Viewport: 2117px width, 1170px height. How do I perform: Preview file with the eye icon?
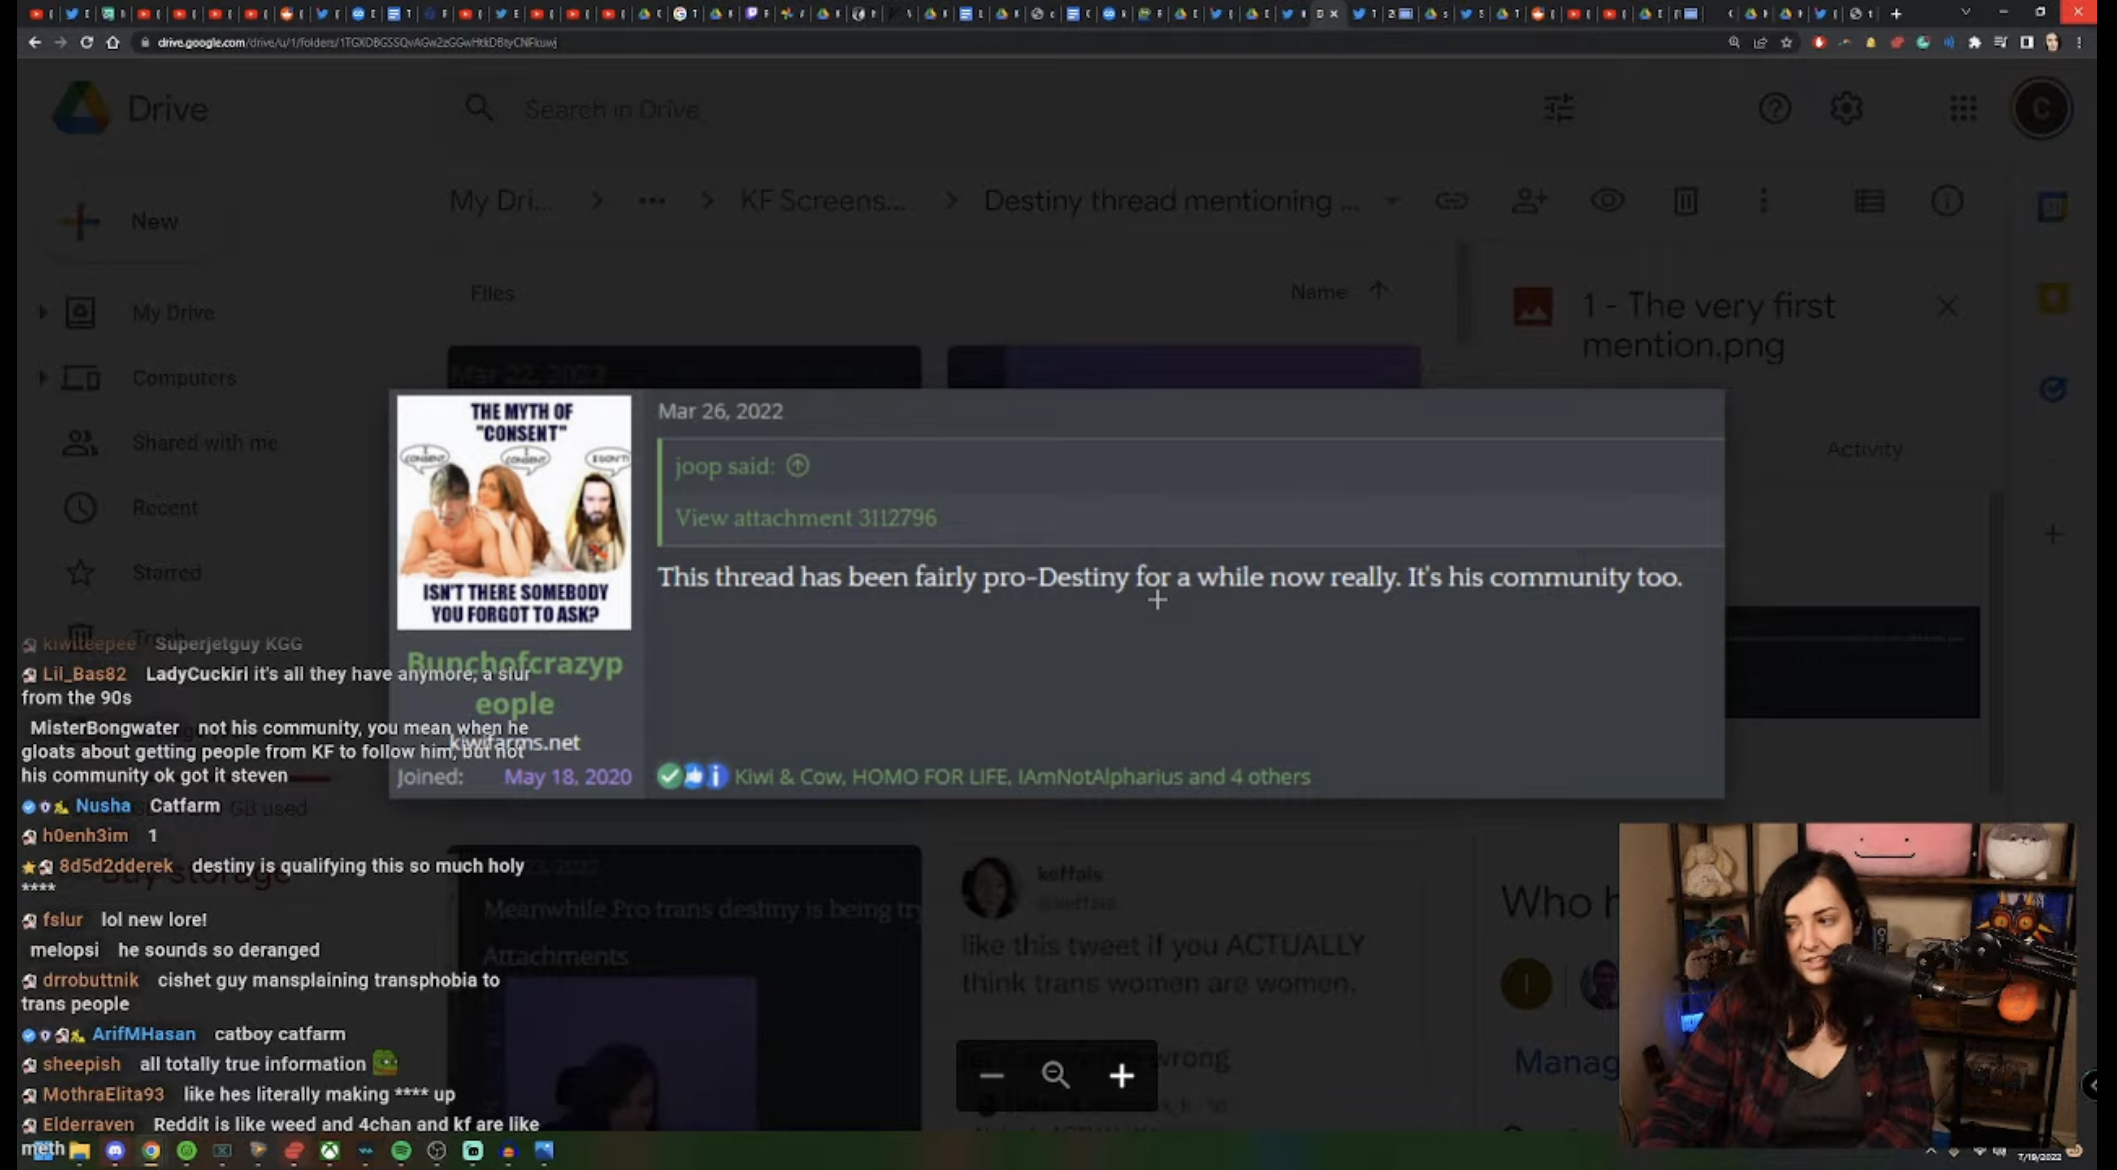point(1607,201)
